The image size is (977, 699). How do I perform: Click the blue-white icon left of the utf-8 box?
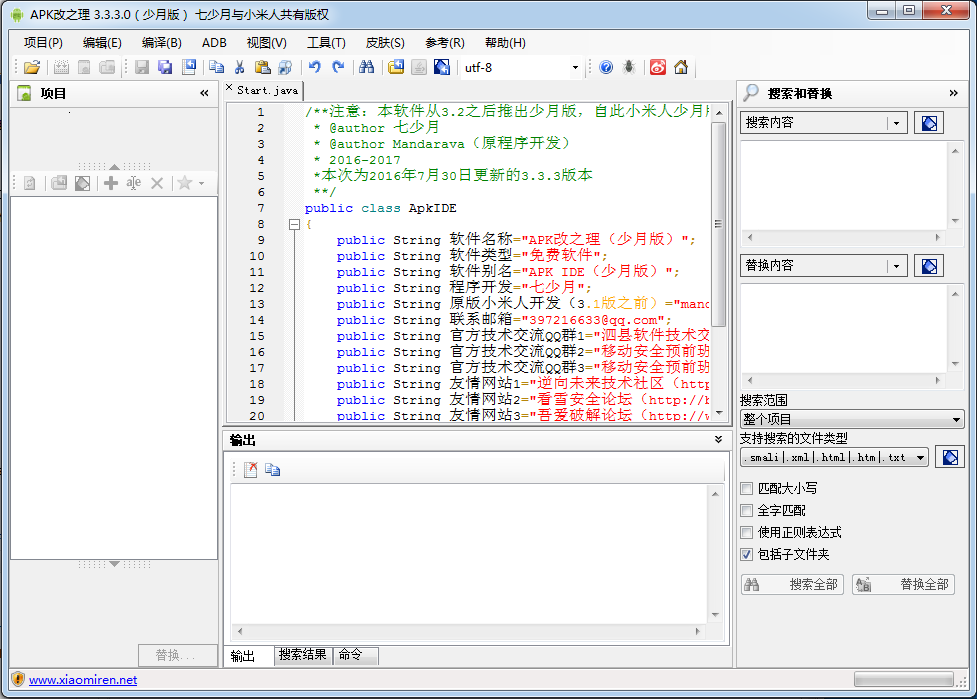coord(442,67)
